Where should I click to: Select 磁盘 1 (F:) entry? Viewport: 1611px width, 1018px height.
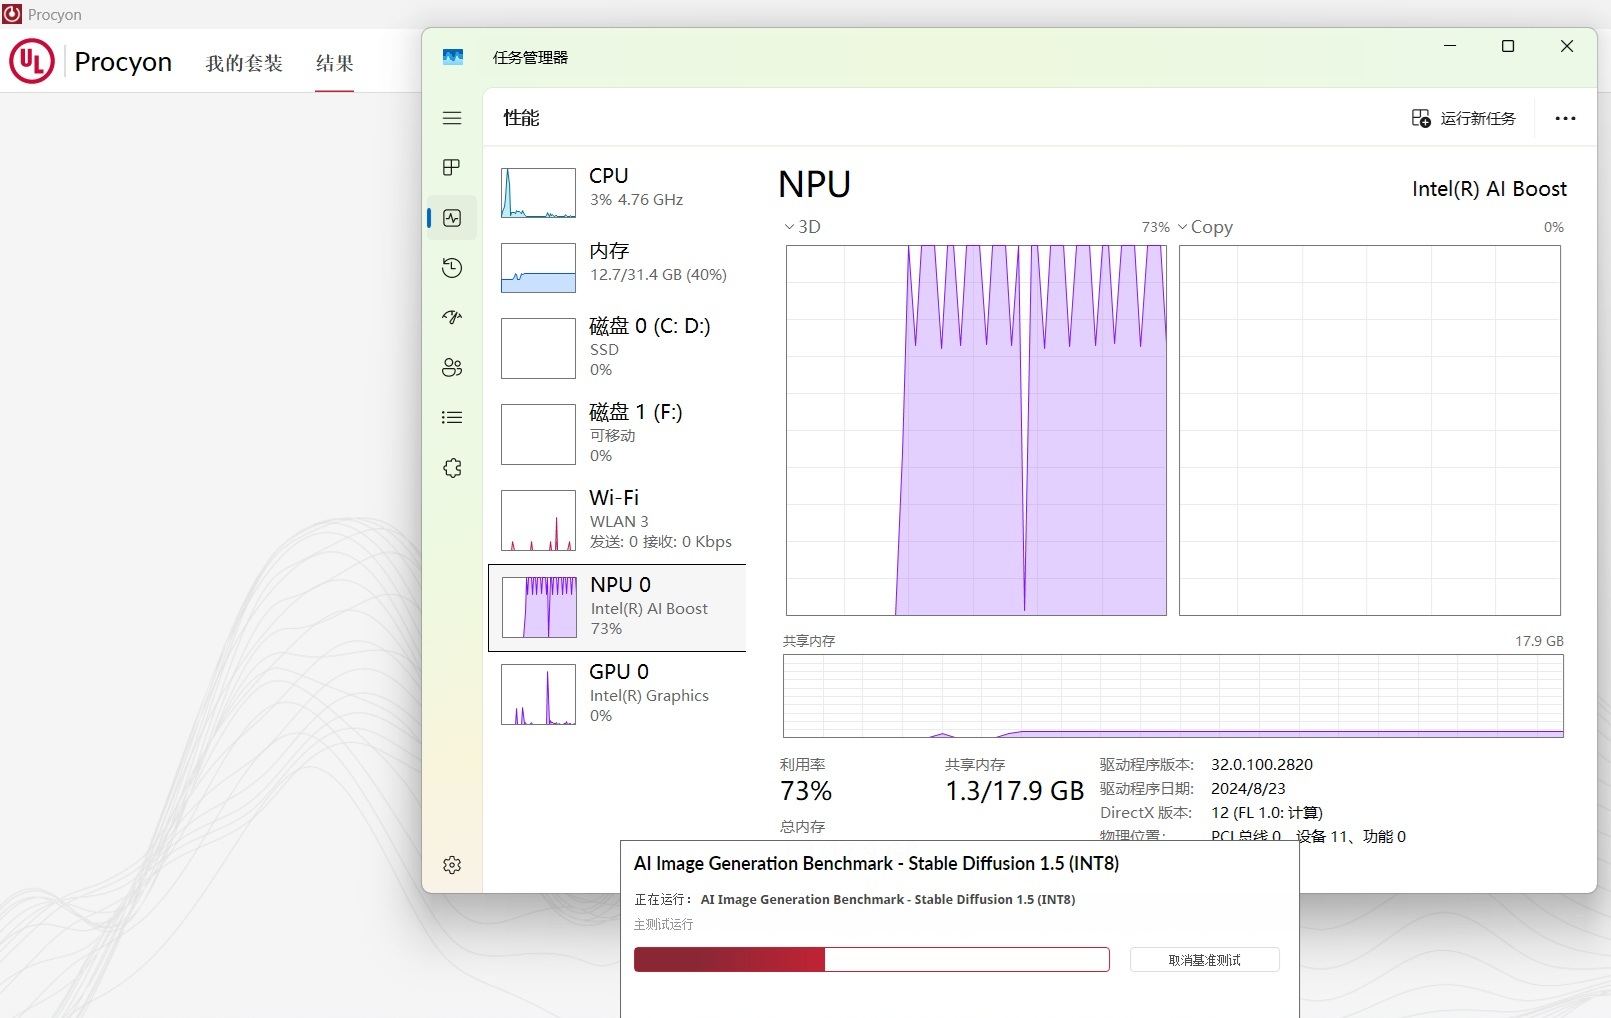617,433
